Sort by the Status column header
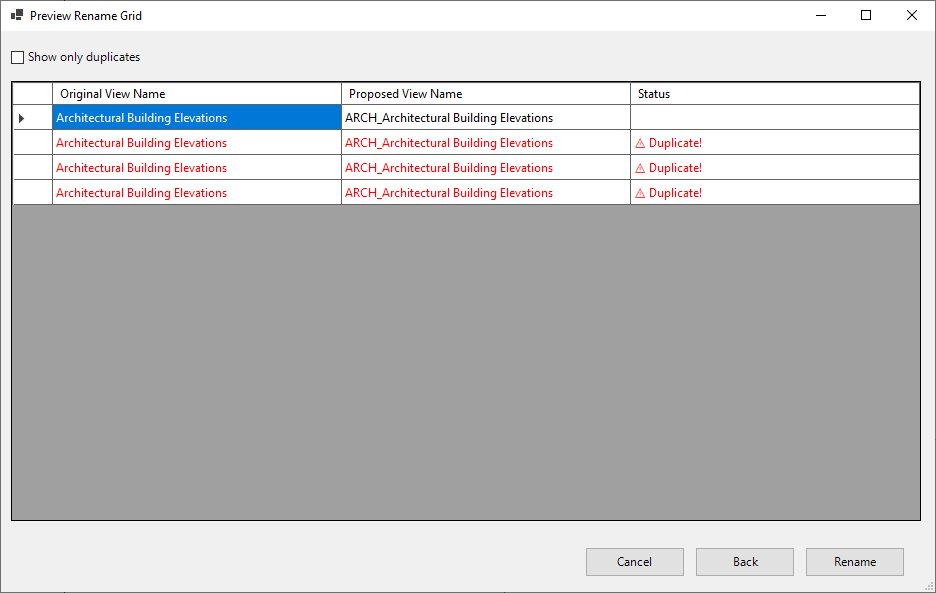 (x=774, y=94)
